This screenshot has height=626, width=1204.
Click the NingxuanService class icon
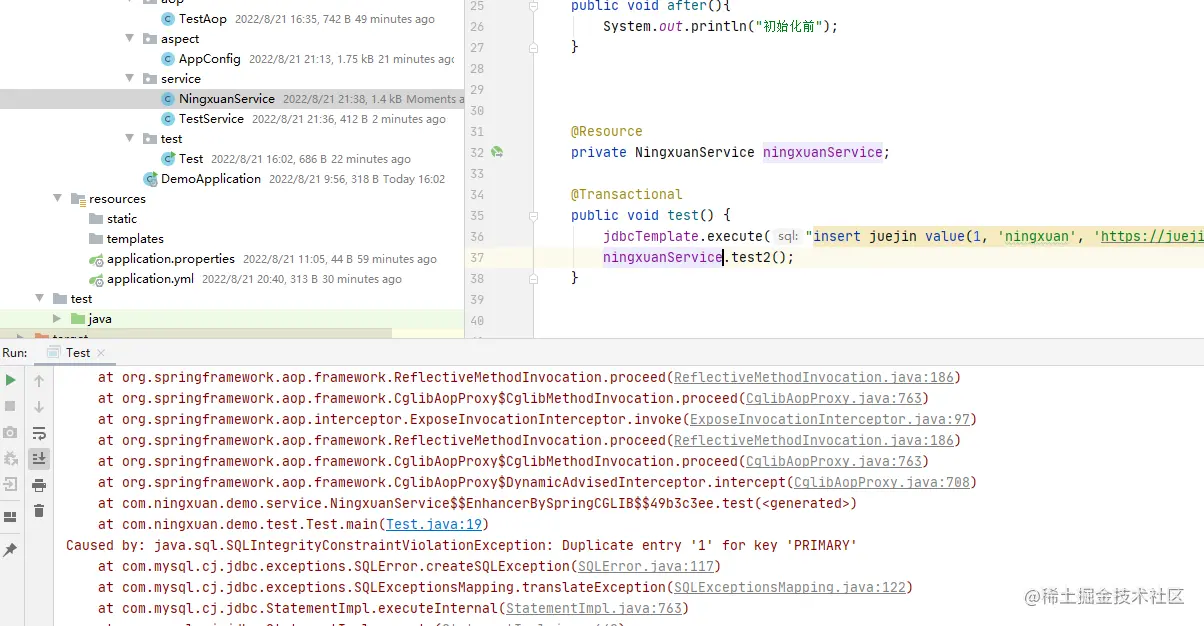(x=168, y=99)
